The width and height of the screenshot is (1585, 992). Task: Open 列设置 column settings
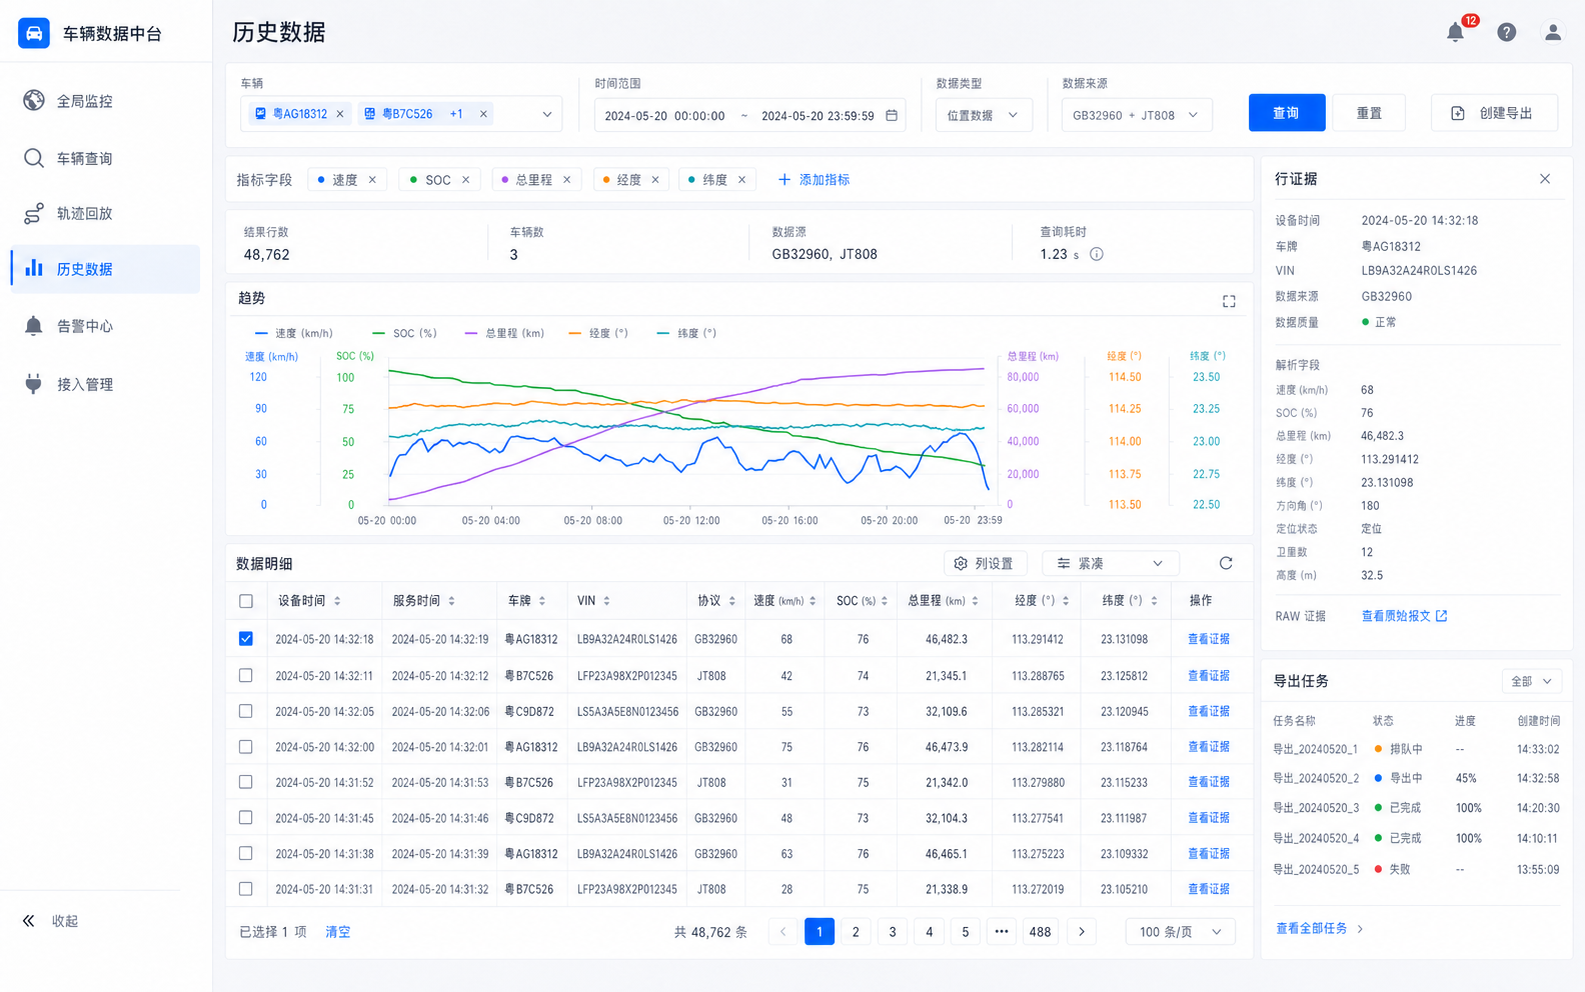[984, 564]
